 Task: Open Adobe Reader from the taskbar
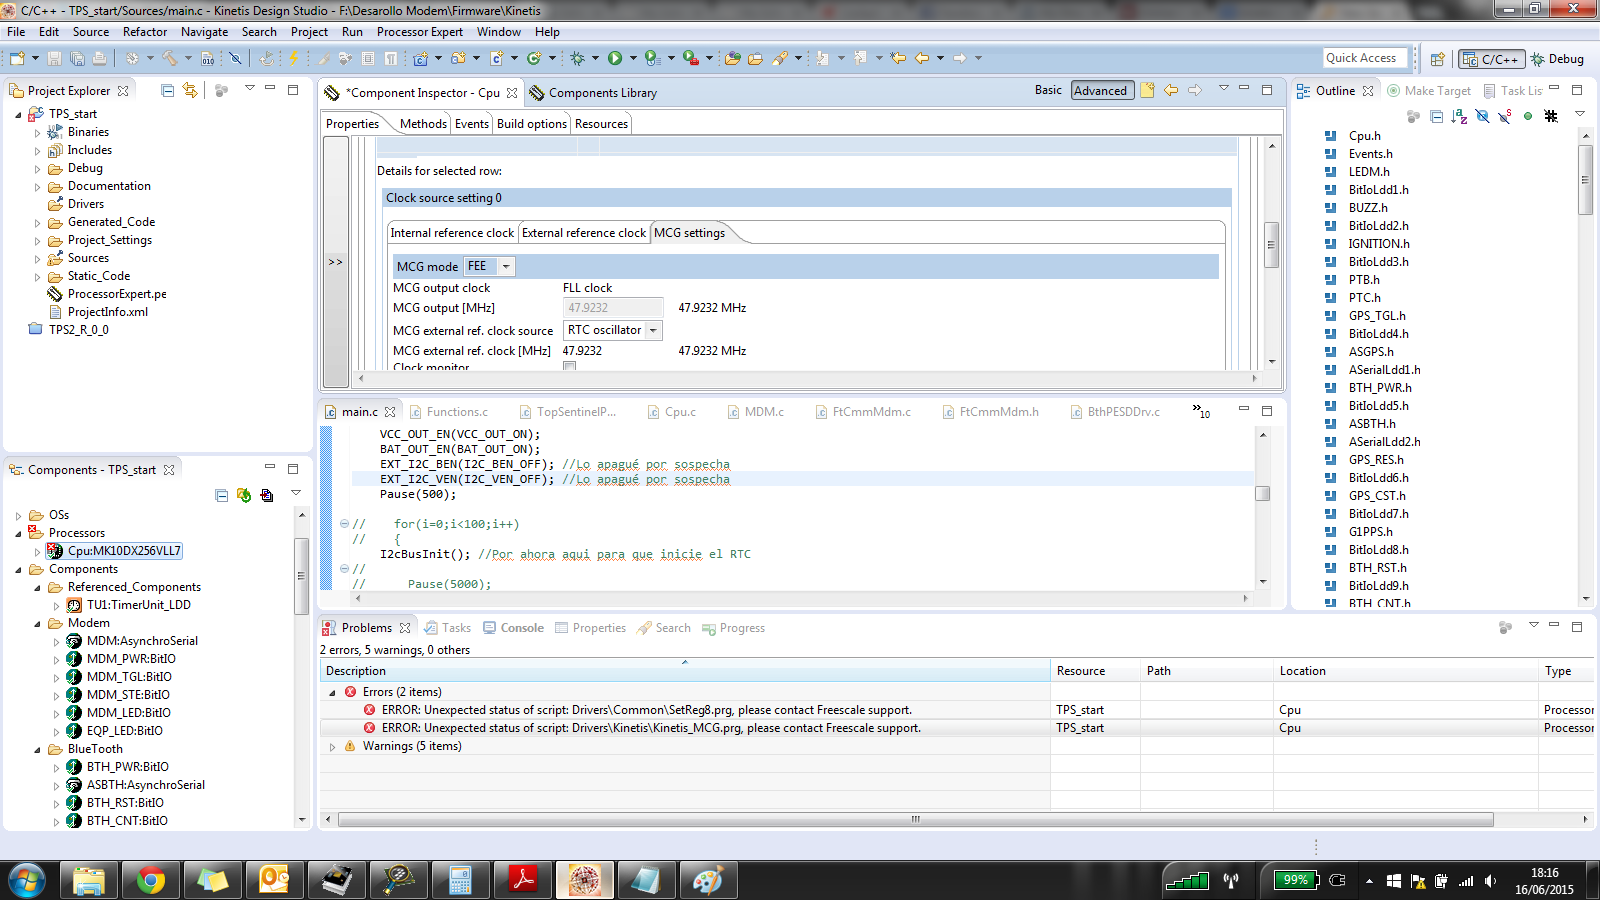tap(523, 880)
